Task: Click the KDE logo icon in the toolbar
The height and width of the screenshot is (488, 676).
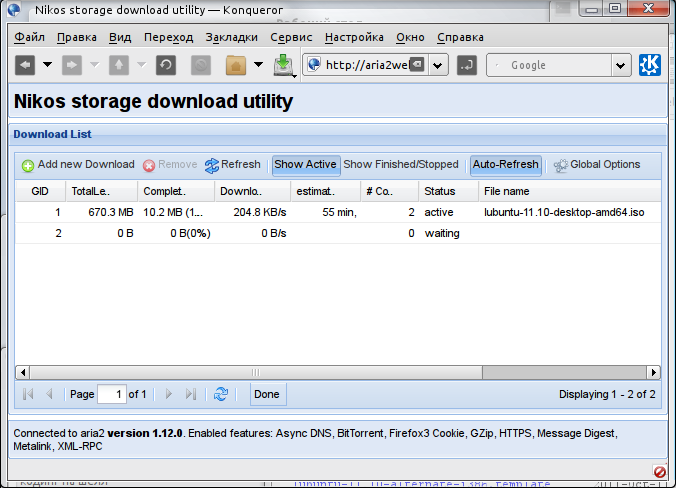Action: 650,65
